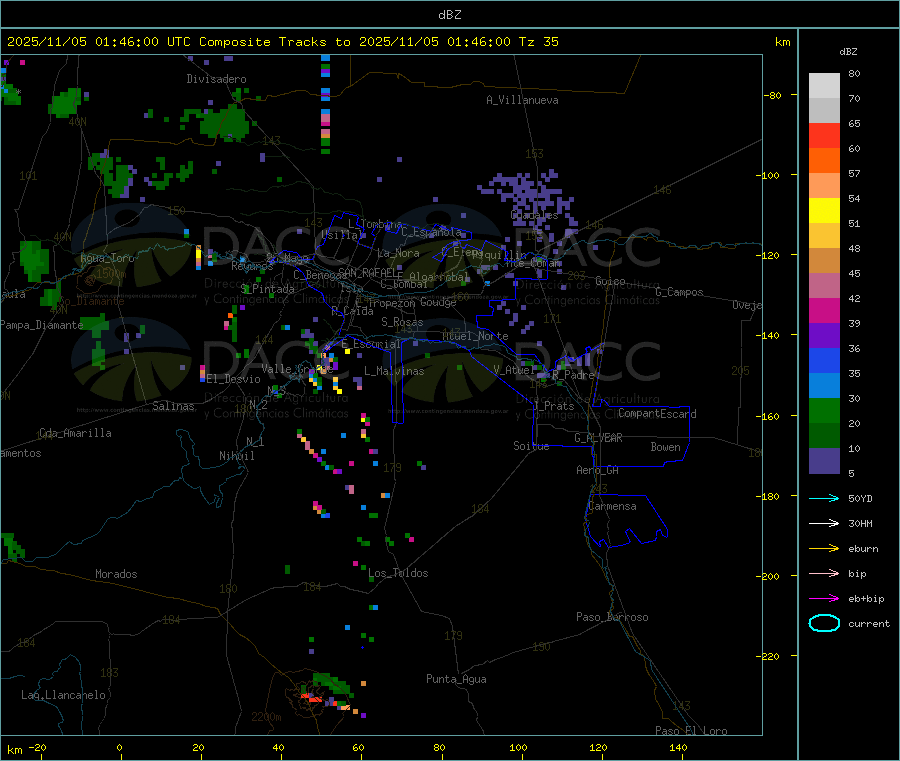Viewport: 900px width, 761px height.
Task: Select the green 20 dBZ color swatch
Action: click(x=824, y=410)
